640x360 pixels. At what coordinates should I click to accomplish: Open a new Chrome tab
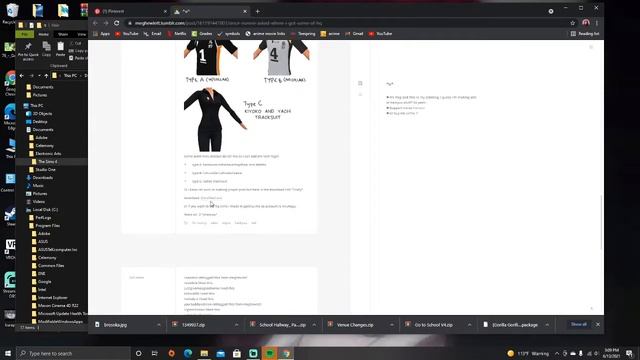click(258, 11)
